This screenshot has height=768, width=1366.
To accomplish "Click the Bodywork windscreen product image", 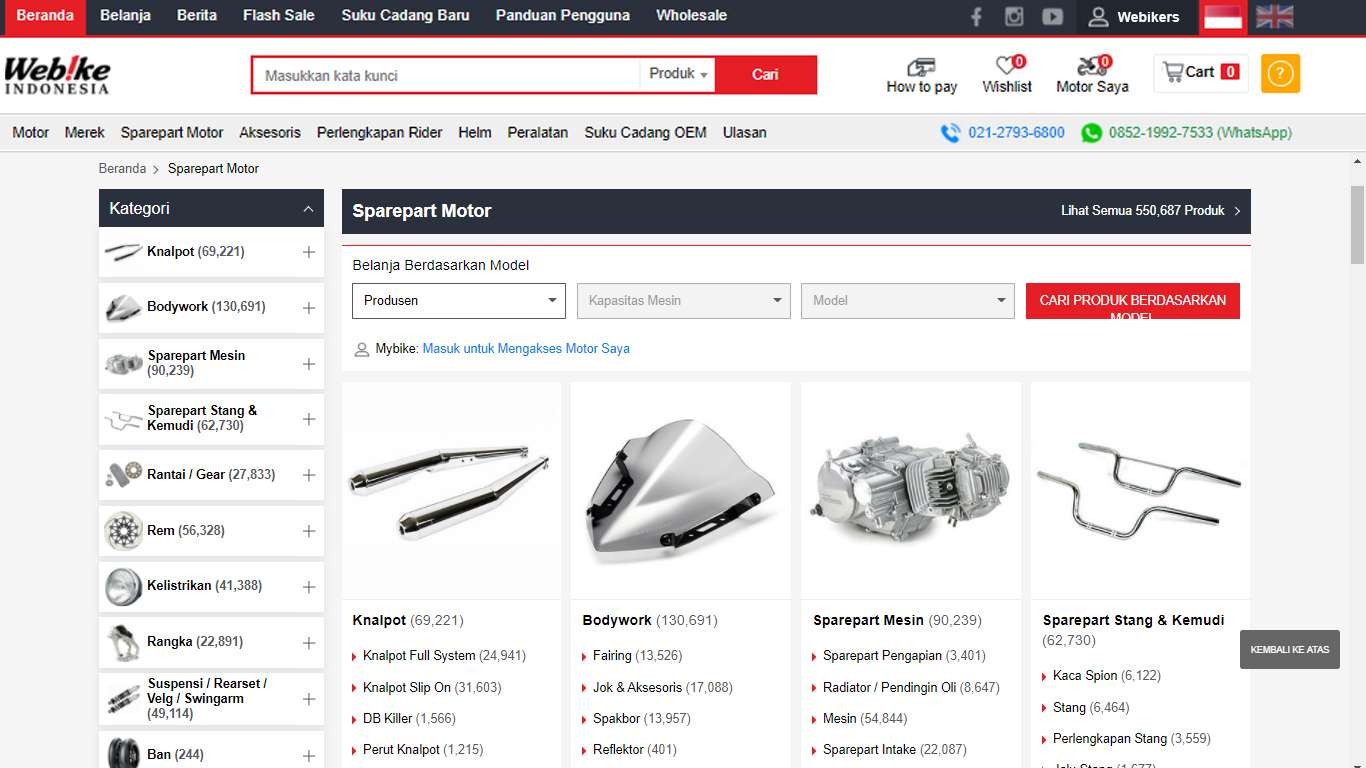I will point(680,491).
